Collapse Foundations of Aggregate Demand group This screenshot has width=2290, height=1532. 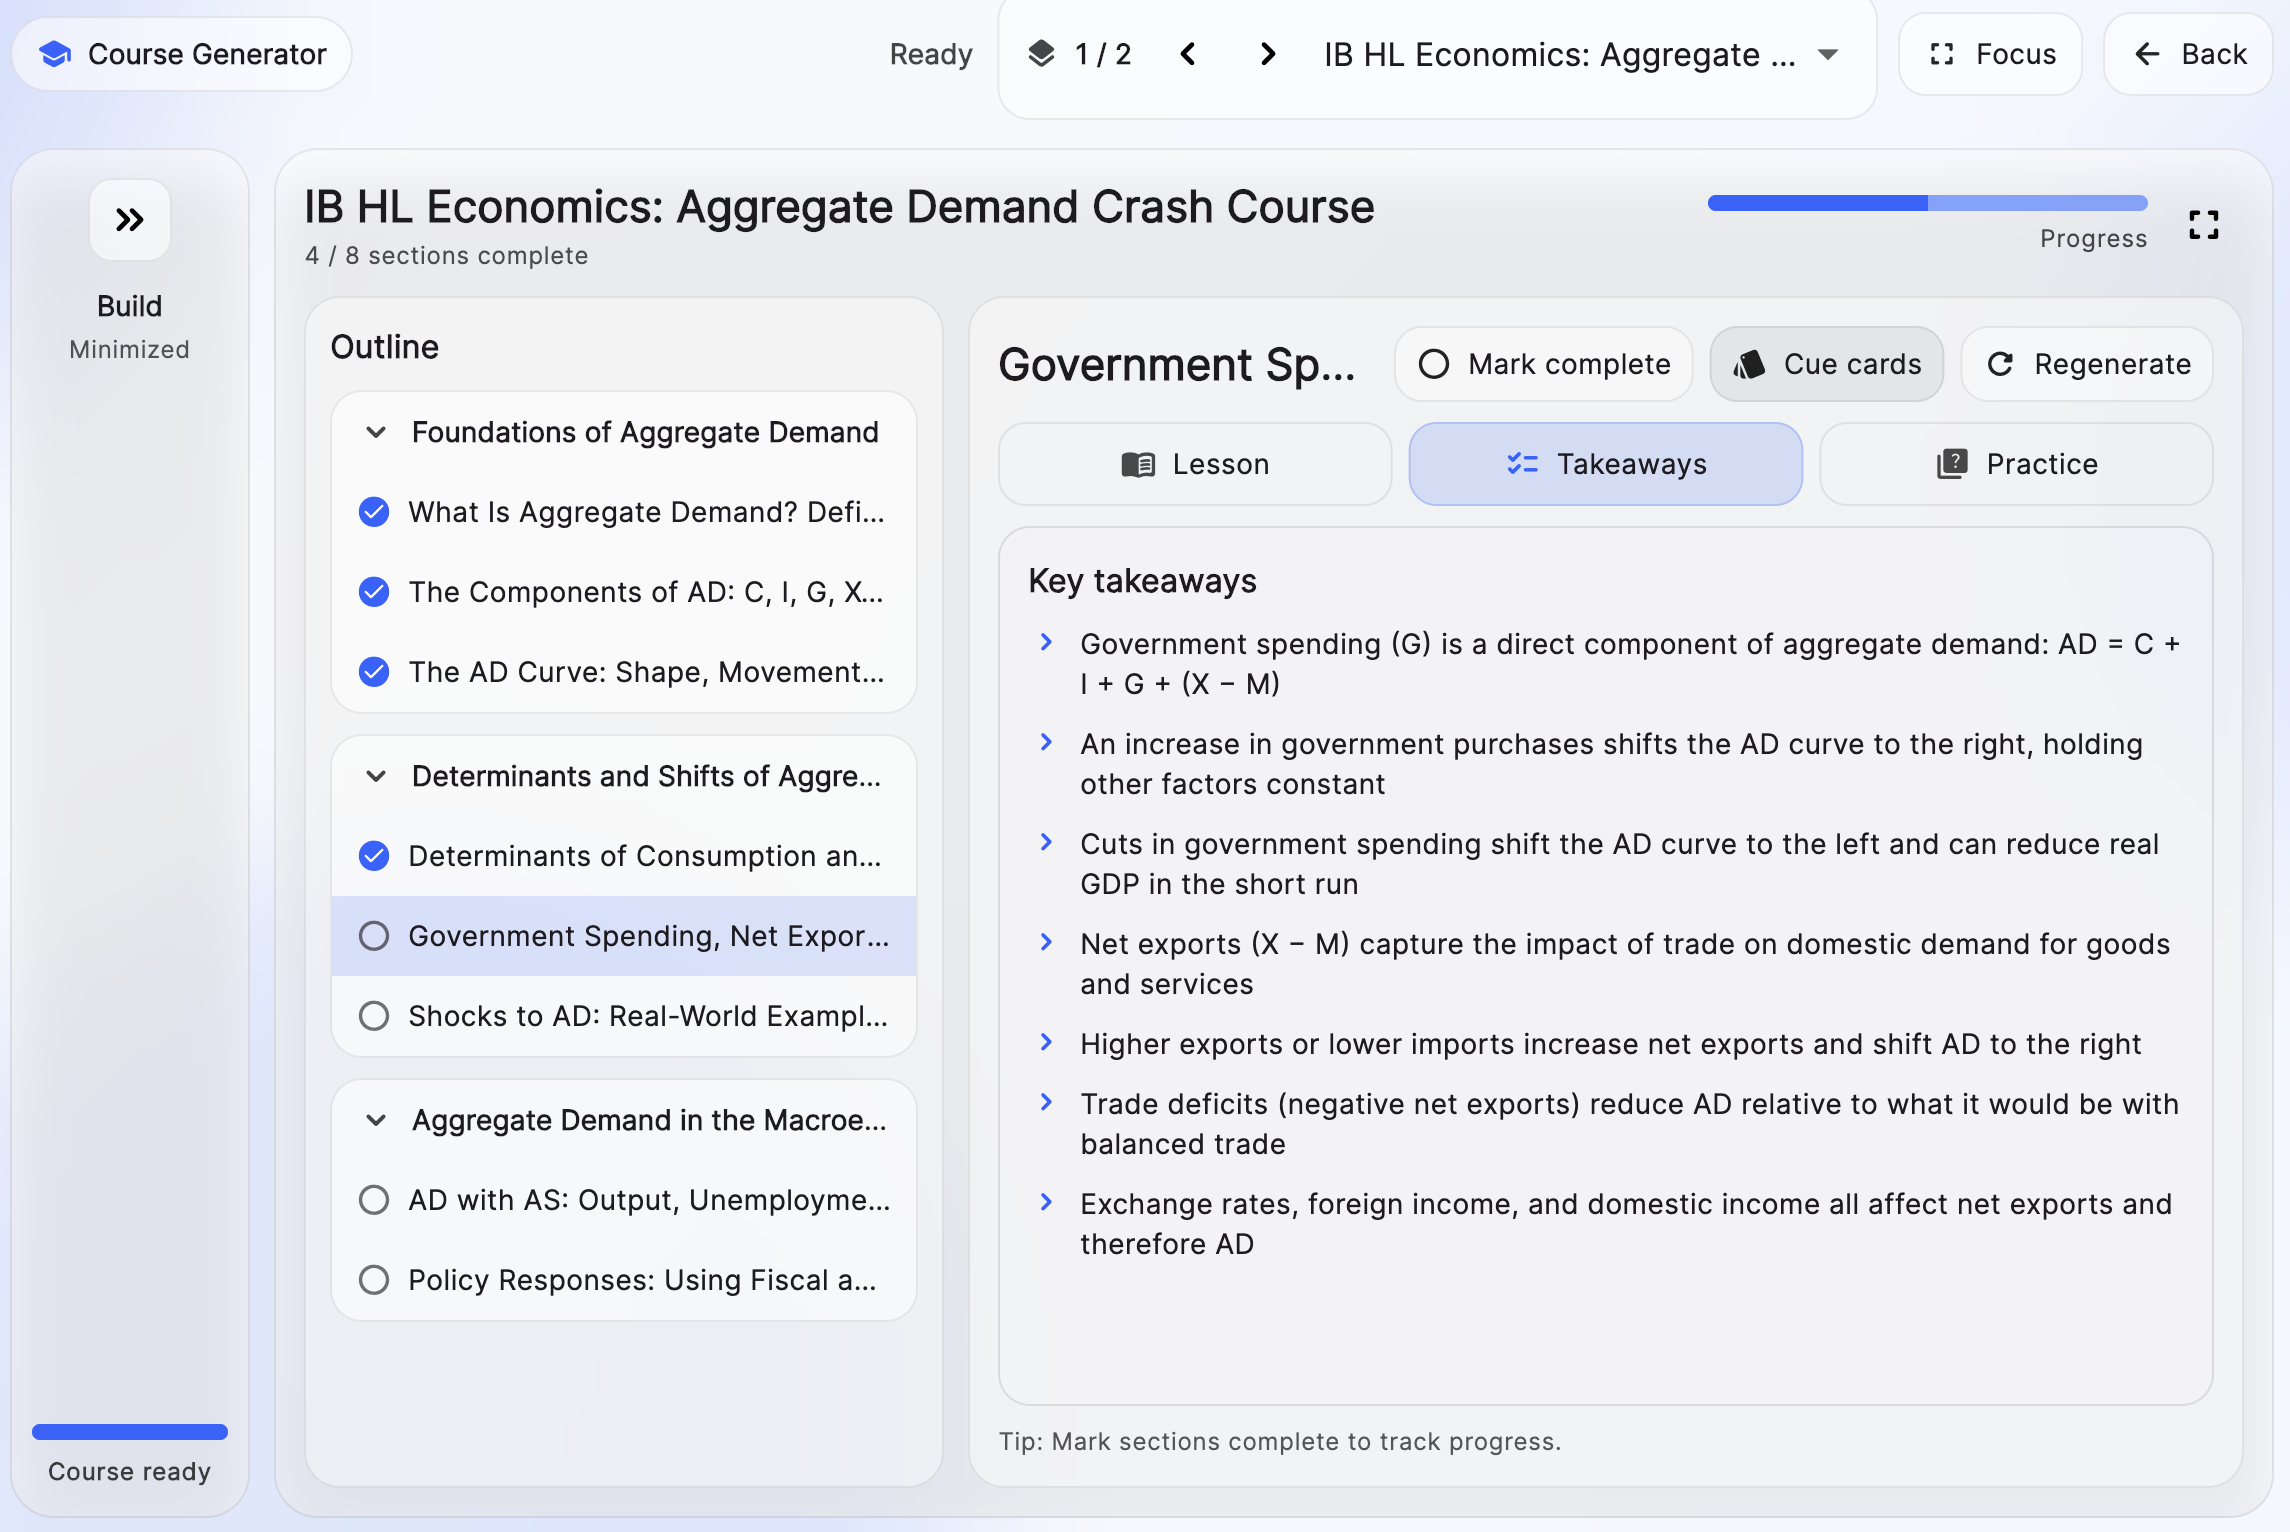pos(376,432)
